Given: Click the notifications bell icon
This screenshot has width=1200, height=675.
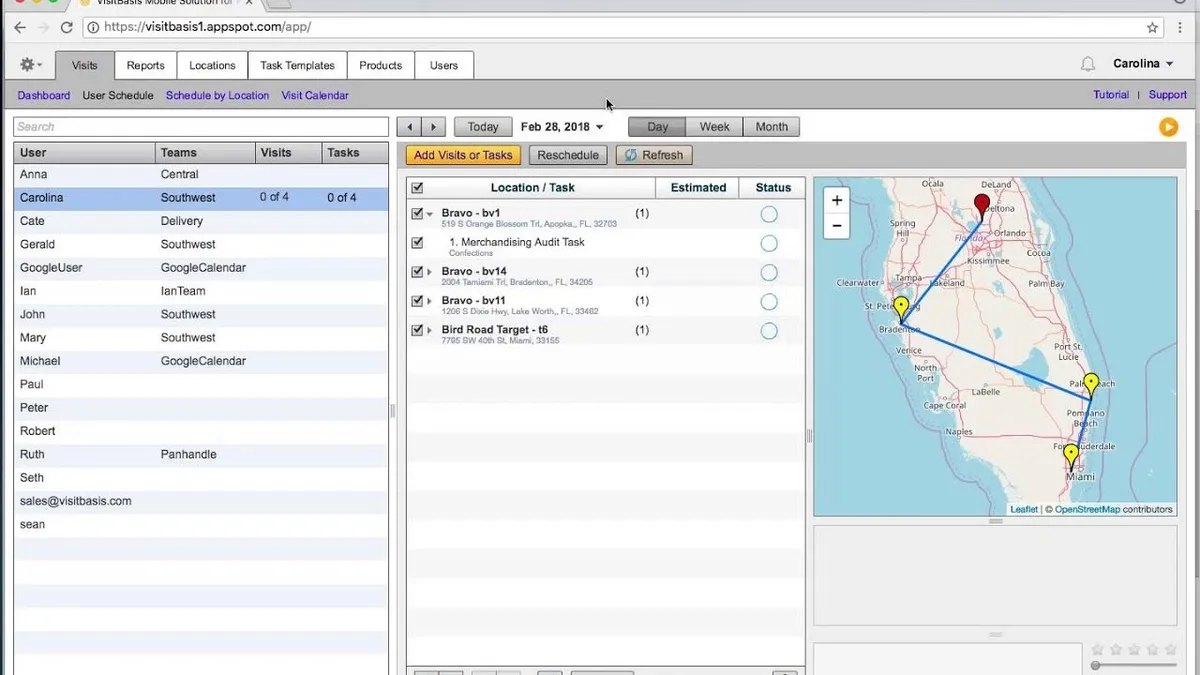Looking at the screenshot, I should coord(1087,64).
